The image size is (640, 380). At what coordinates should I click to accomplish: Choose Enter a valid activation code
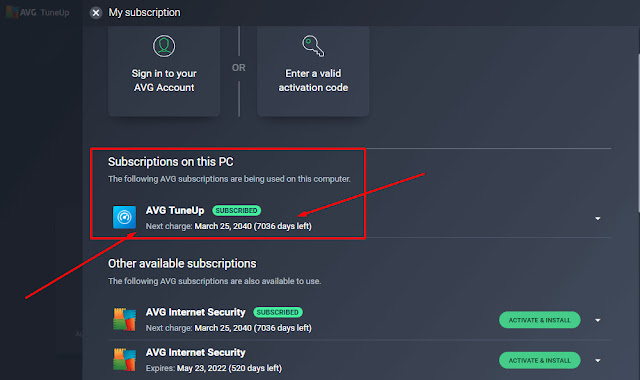tap(313, 71)
